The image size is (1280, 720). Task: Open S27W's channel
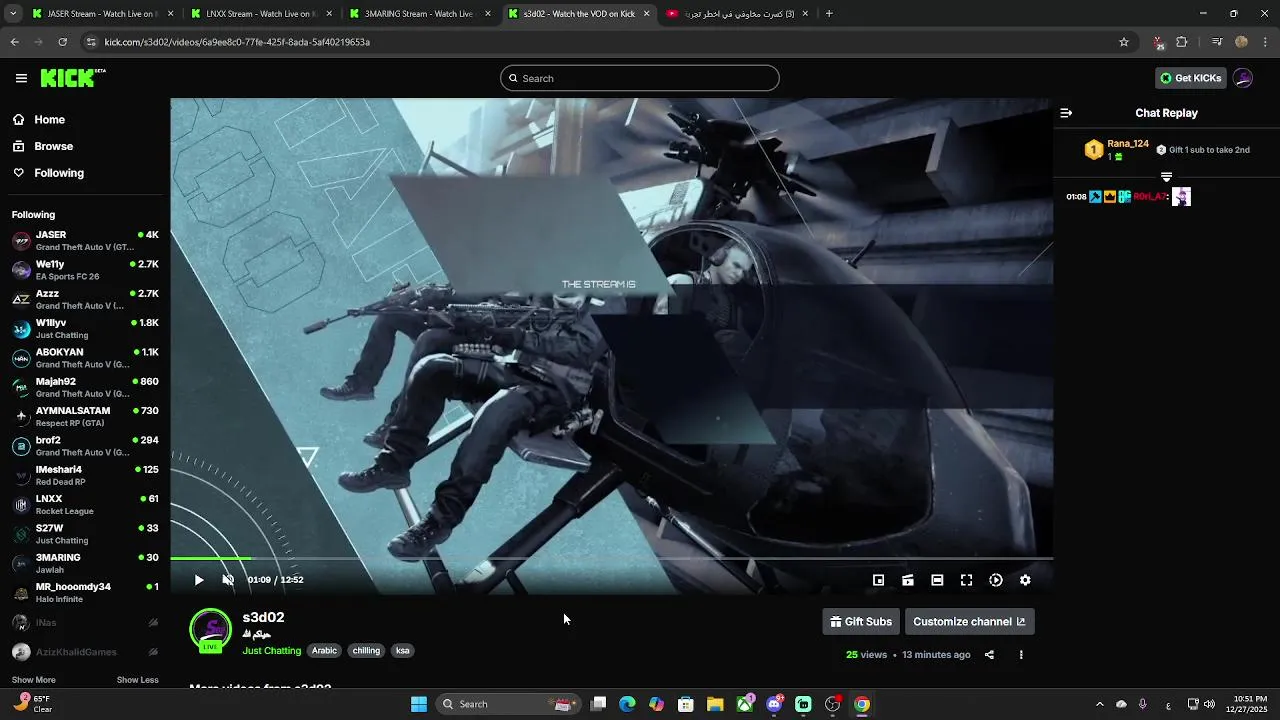tap(85, 534)
